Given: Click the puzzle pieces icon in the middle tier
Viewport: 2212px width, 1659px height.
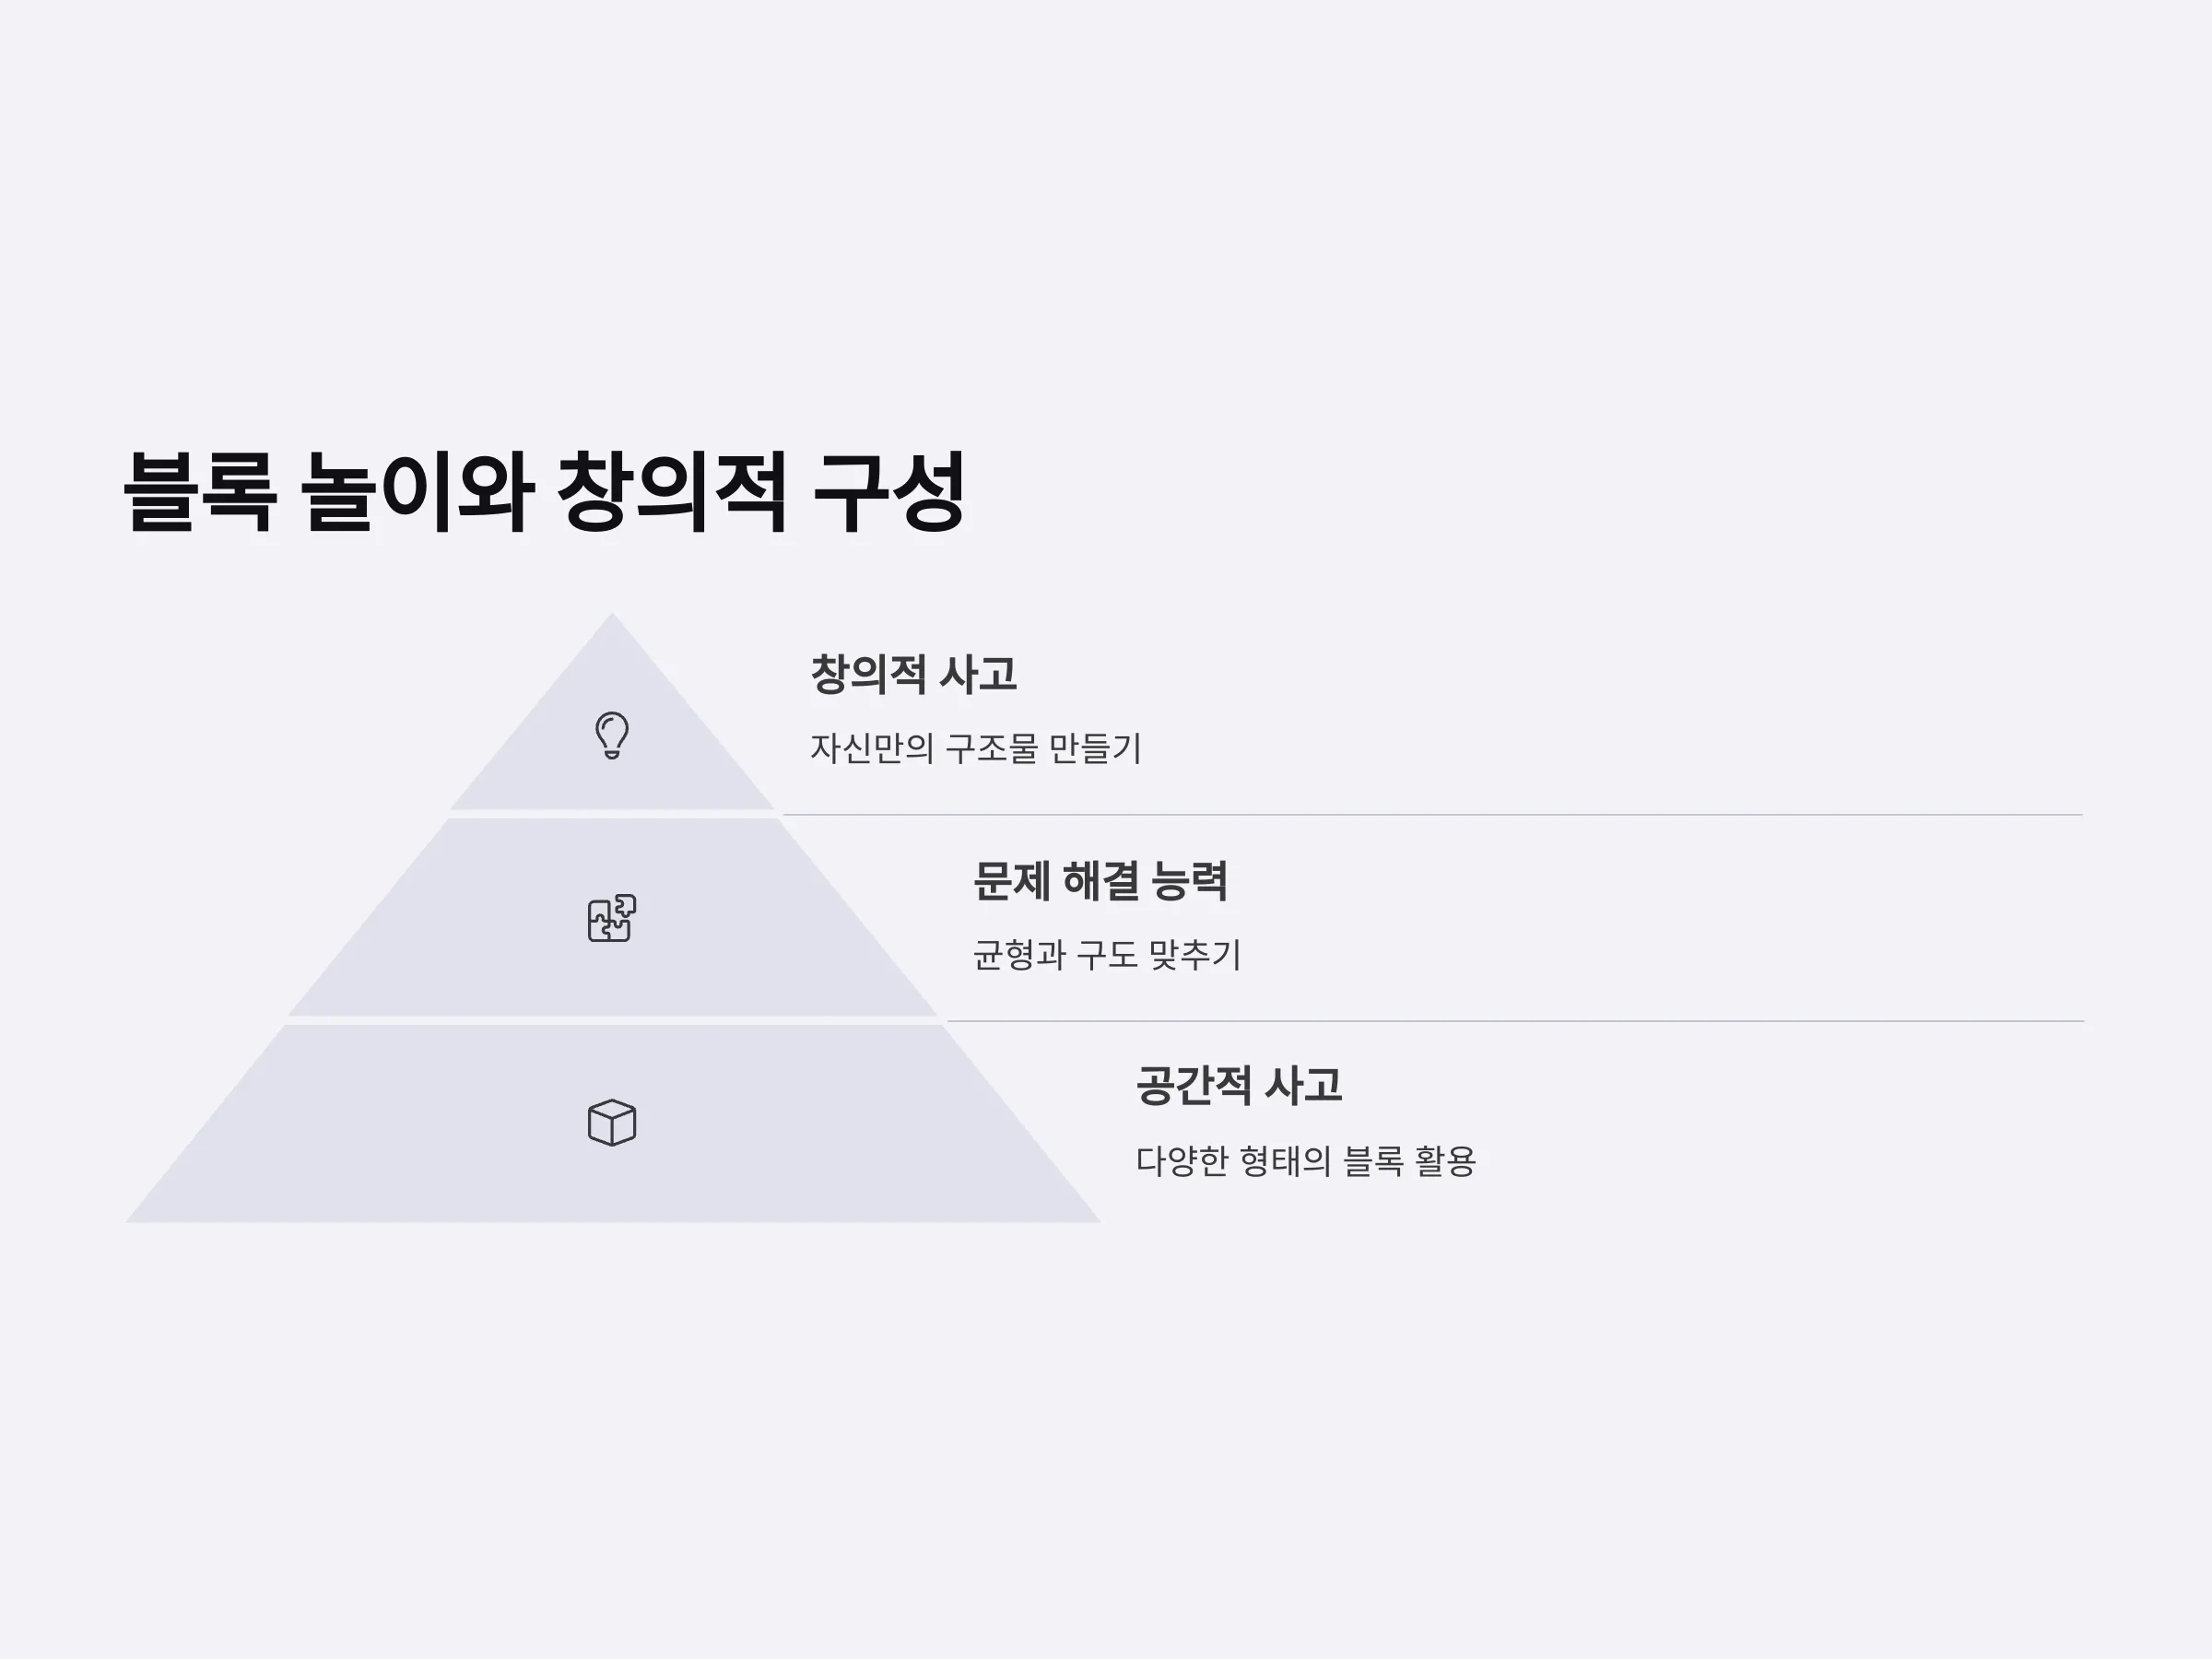Looking at the screenshot, I should coord(612,918).
